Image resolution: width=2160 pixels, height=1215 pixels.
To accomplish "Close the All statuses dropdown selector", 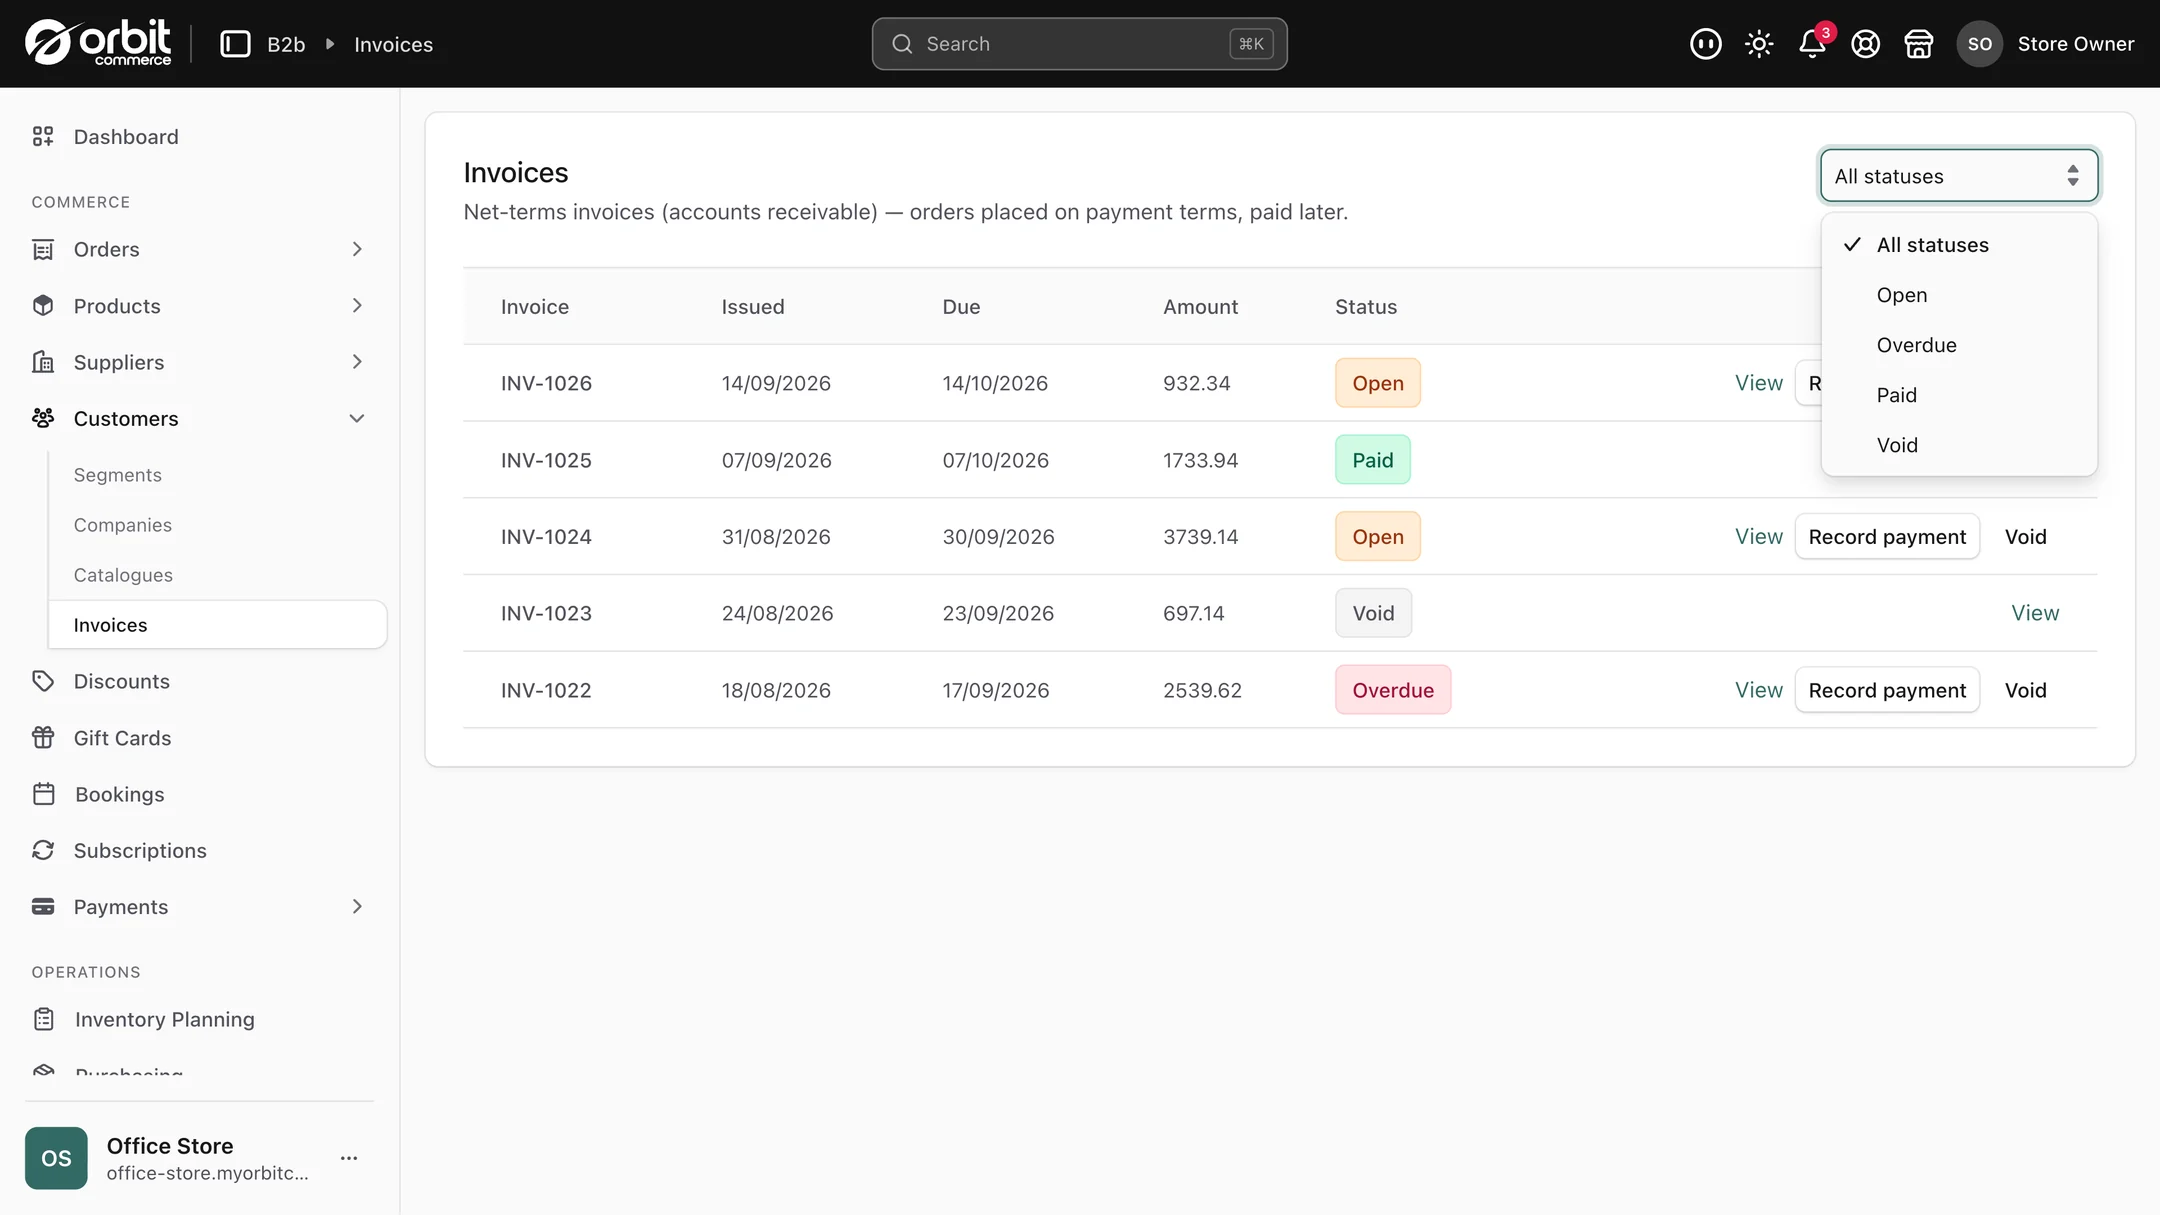I will (x=1958, y=176).
